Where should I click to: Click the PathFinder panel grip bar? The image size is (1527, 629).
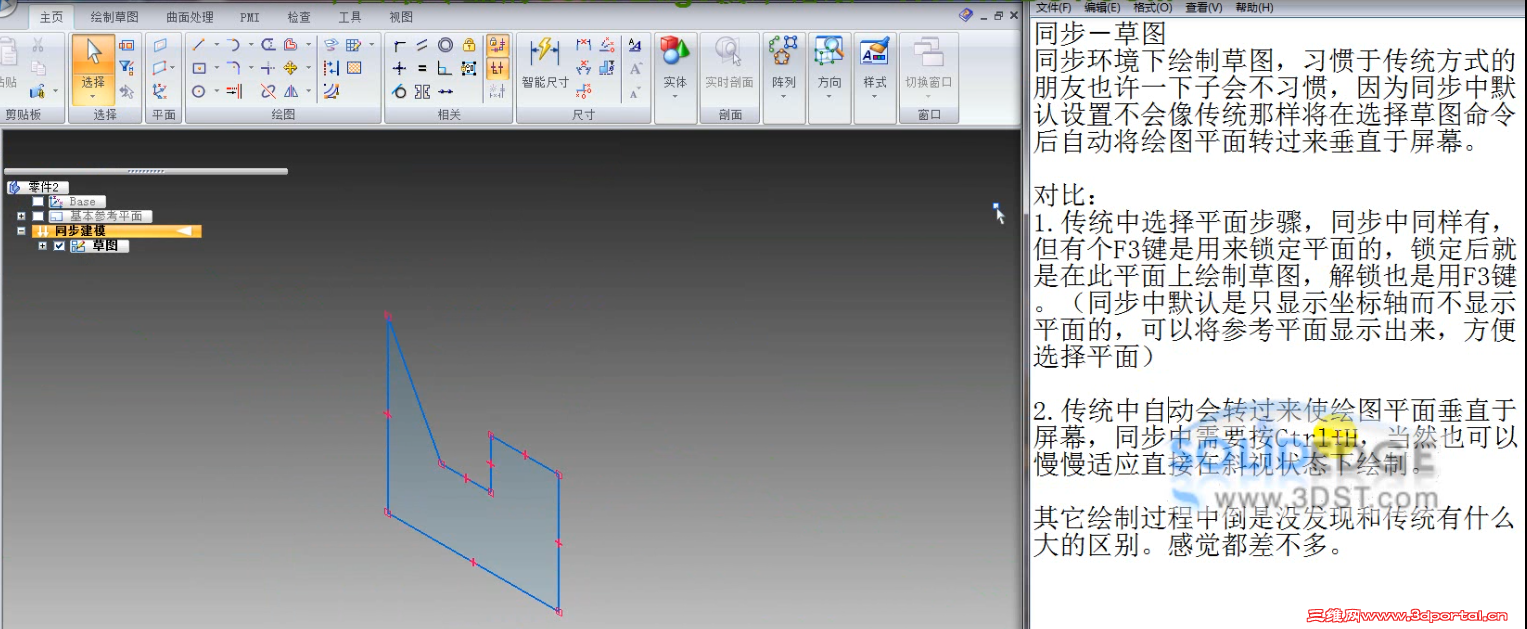pos(146,171)
